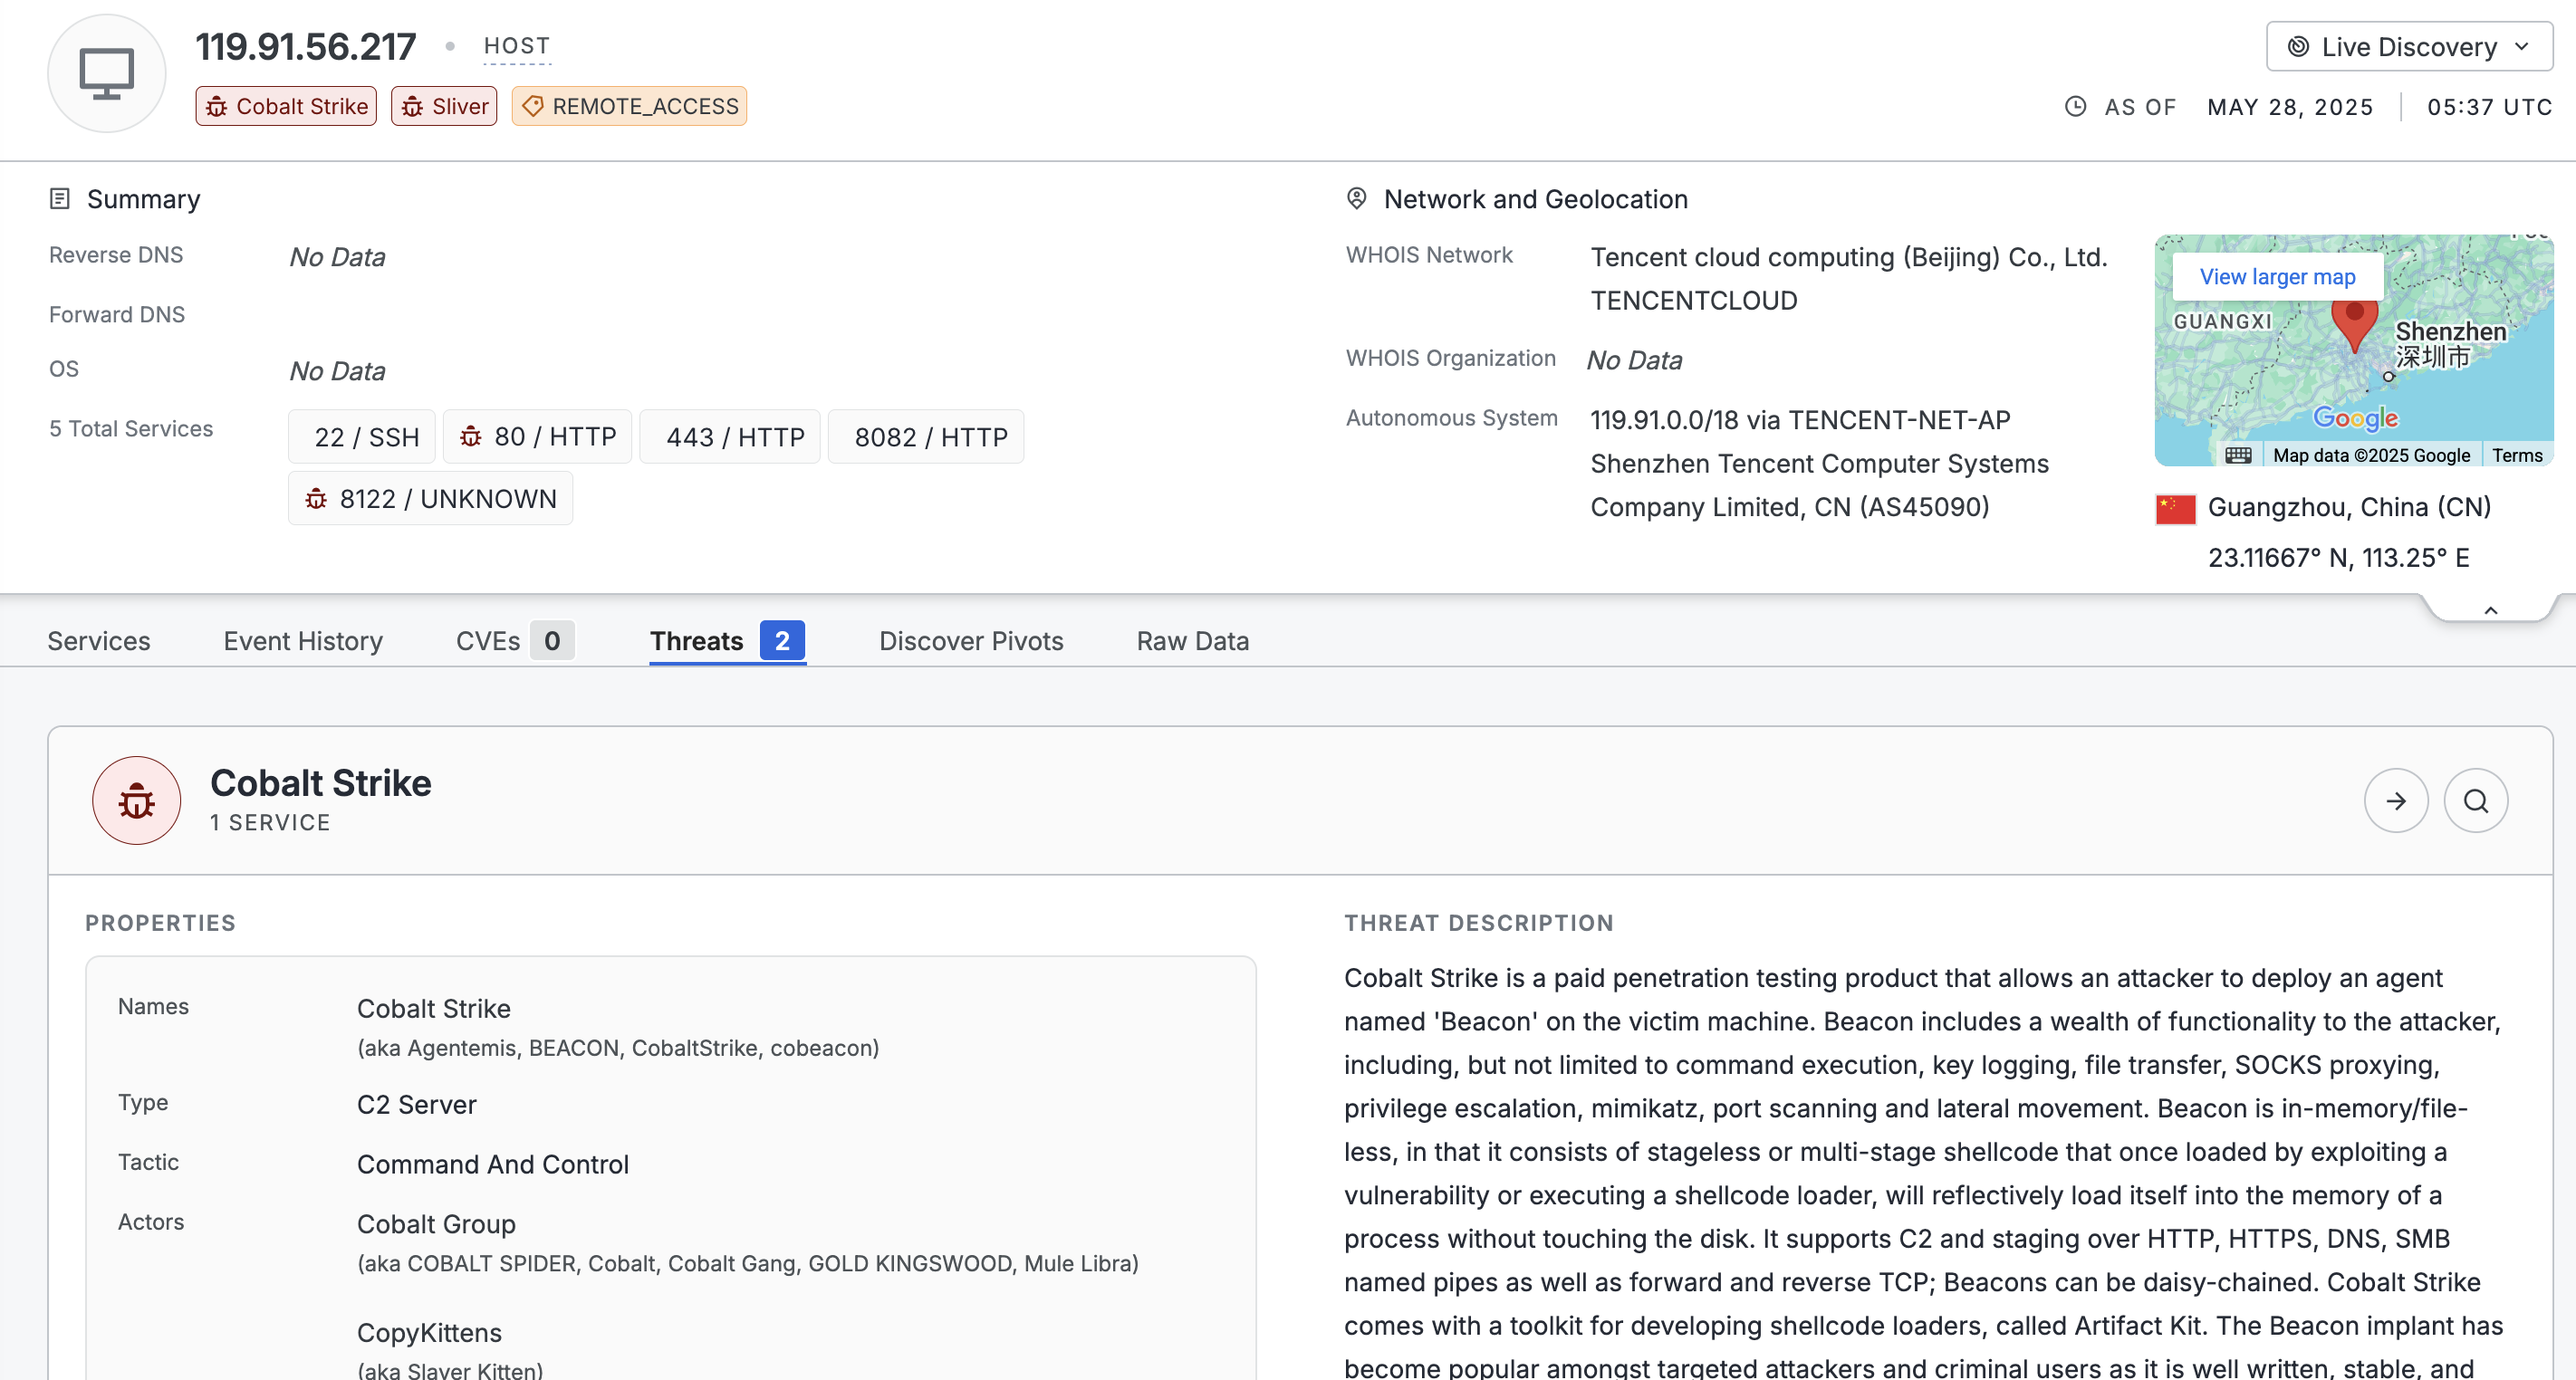Click the map Terms link
The height and width of the screenshot is (1380, 2576).
coord(2516,455)
